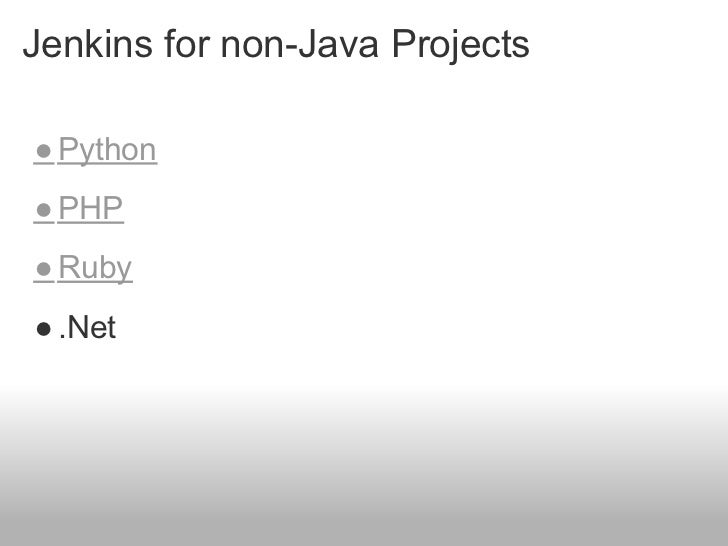
Task: Click the letter P in Python
Action: click(x=67, y=151)
